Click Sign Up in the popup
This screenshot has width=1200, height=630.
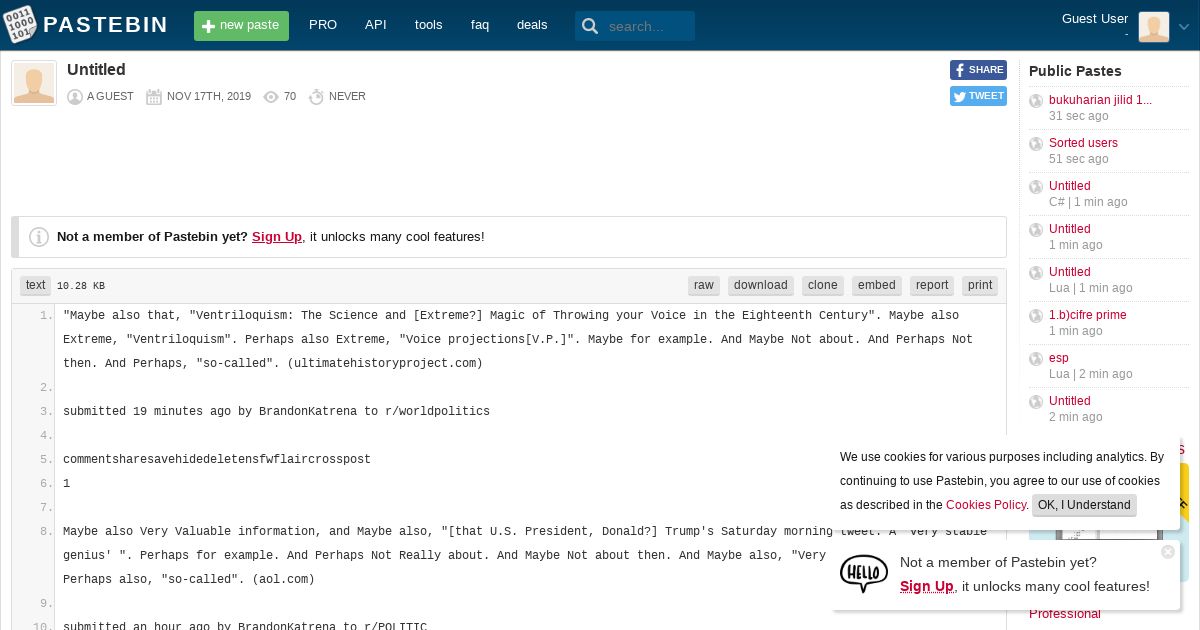[927, 586]
